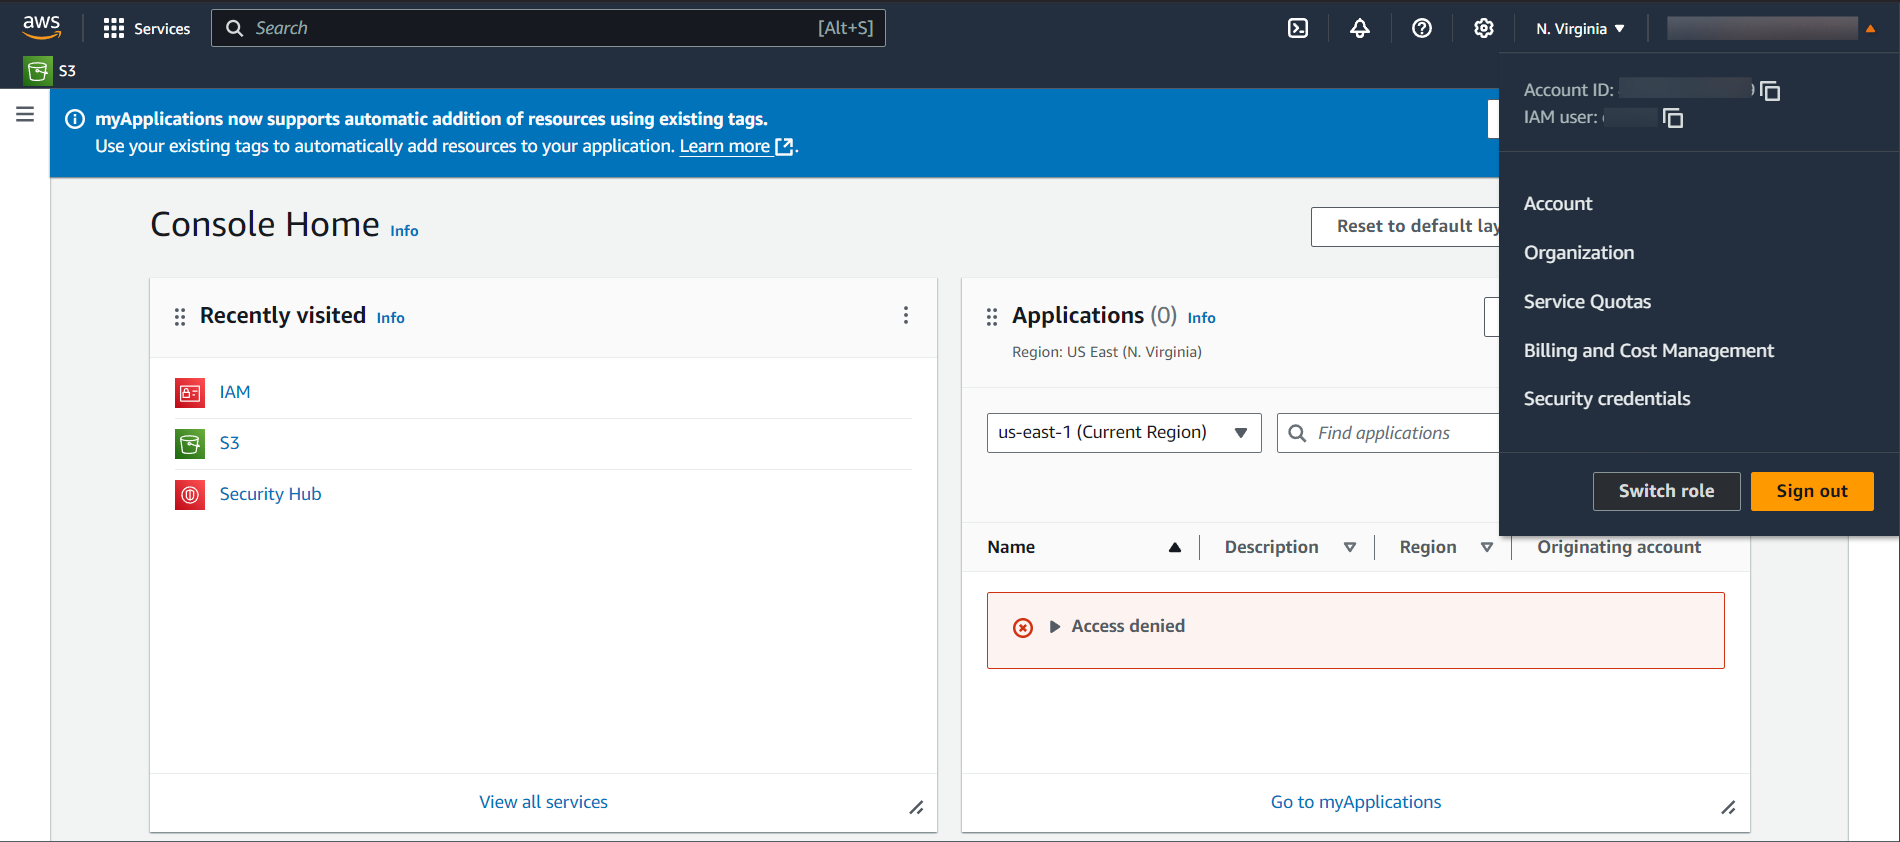The image size is (1900, 842).
Task: Open the IAM link in Recently visited
Action: pos(235,392)
